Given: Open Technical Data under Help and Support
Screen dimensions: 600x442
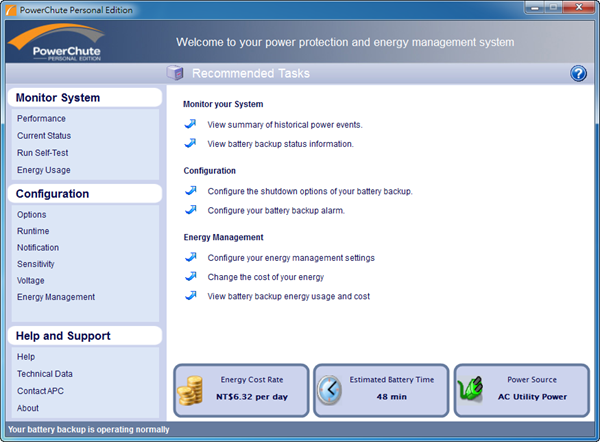Looking at the screenshot, I should [x=45, y=374].
